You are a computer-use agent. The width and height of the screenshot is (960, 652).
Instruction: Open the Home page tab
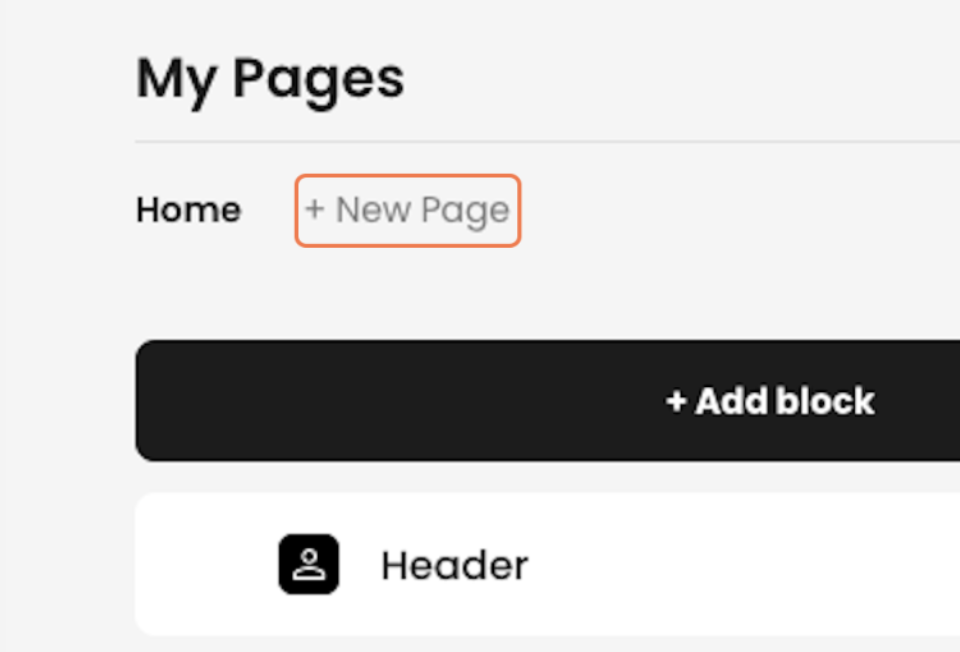[189, 210]
